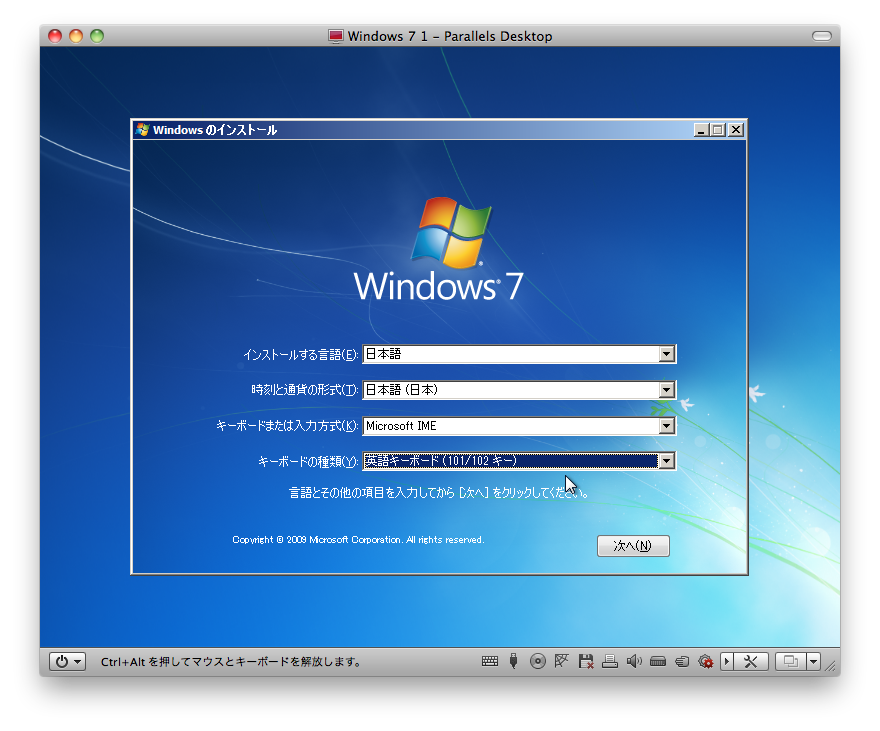Click the Ctrl+Alt release hint text in status bar
The width and height of the screenshot is (880, 731).
231,662
